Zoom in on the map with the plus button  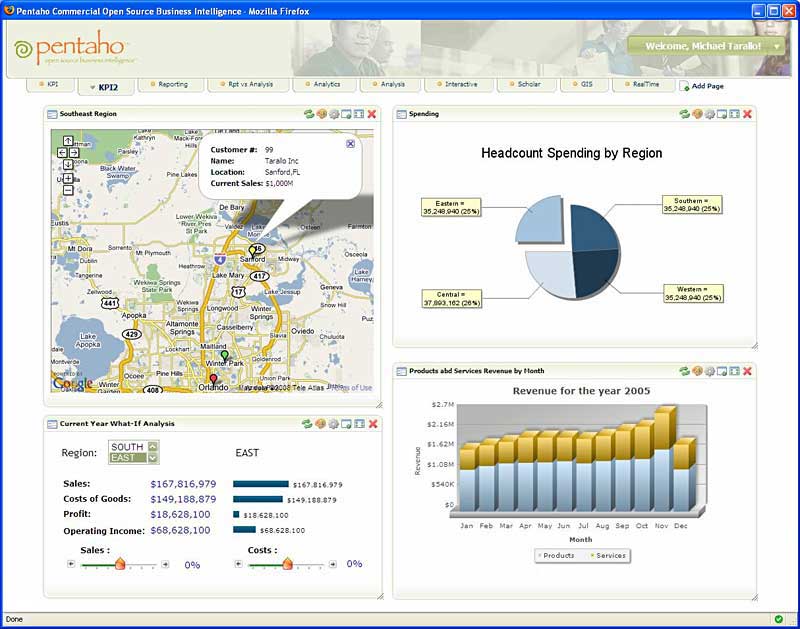(68, 179)
